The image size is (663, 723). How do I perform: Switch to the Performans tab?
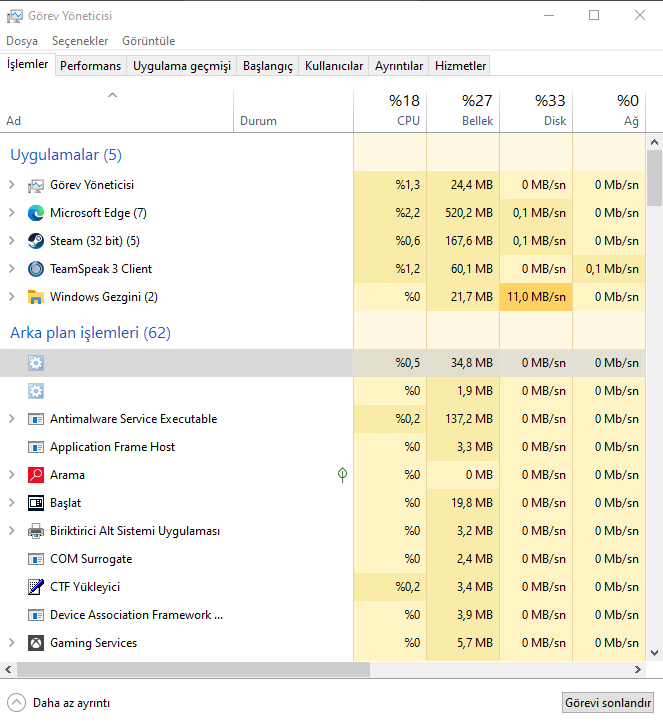click(90, 66)
